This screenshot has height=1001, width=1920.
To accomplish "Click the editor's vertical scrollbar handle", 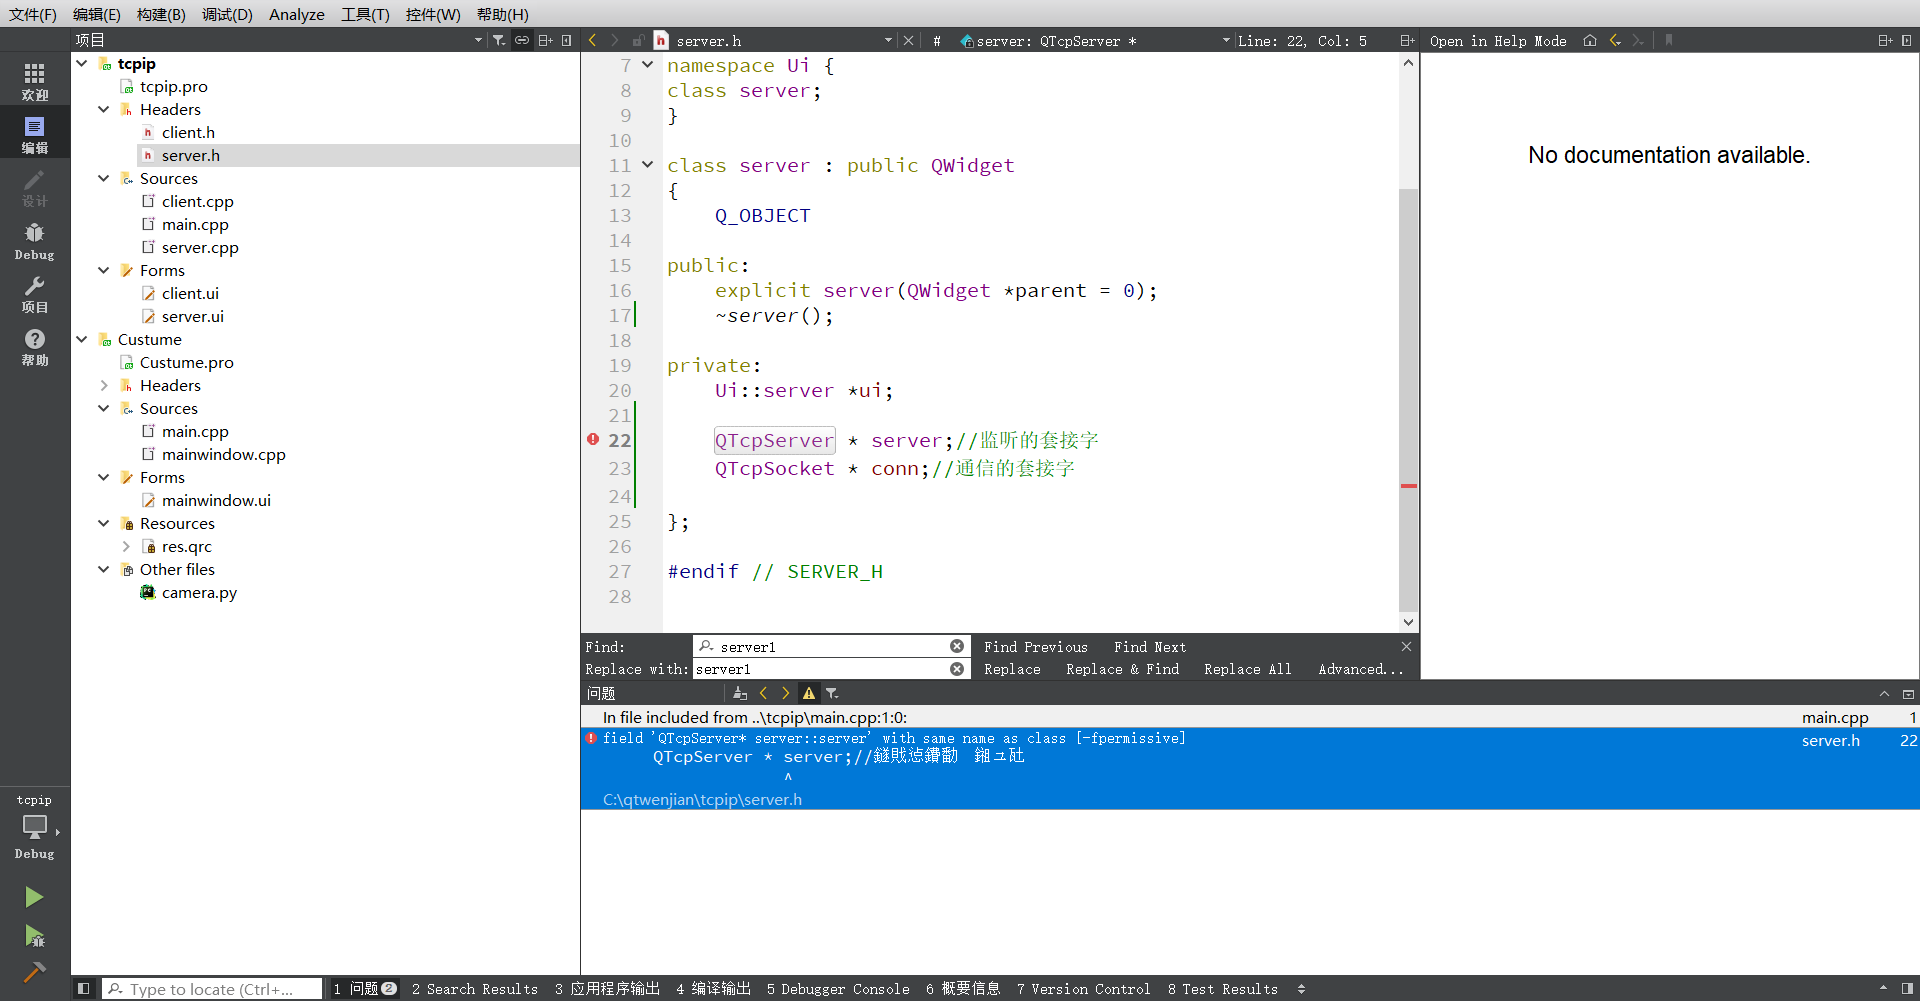I will pos(1408,400).
